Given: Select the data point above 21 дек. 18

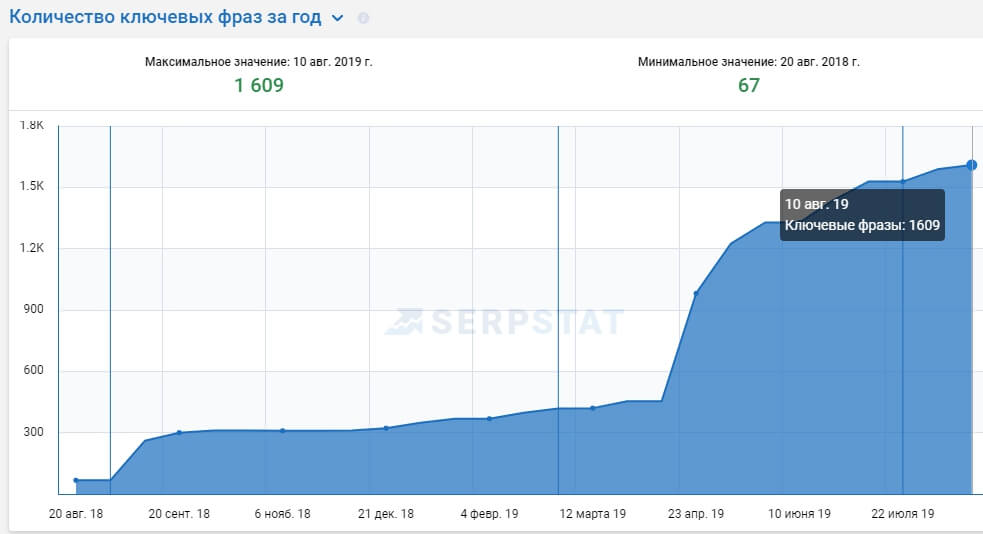Looking at the screenshot, I should [x=386, y=428].
